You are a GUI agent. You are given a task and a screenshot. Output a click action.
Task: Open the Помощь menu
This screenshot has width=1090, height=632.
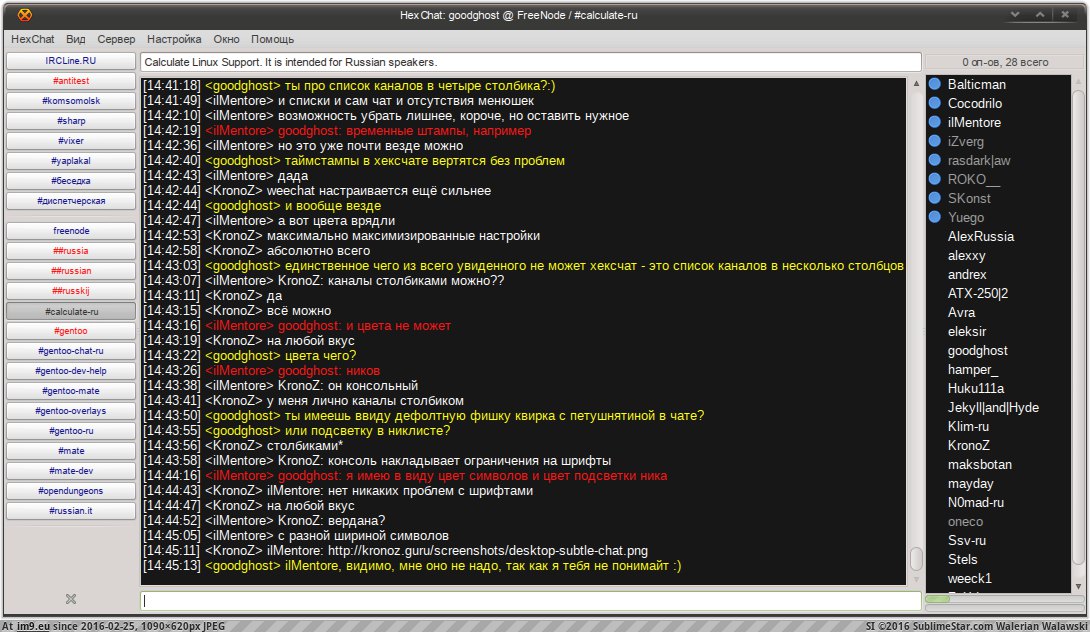pyautogui.click(x=272, y=40)
